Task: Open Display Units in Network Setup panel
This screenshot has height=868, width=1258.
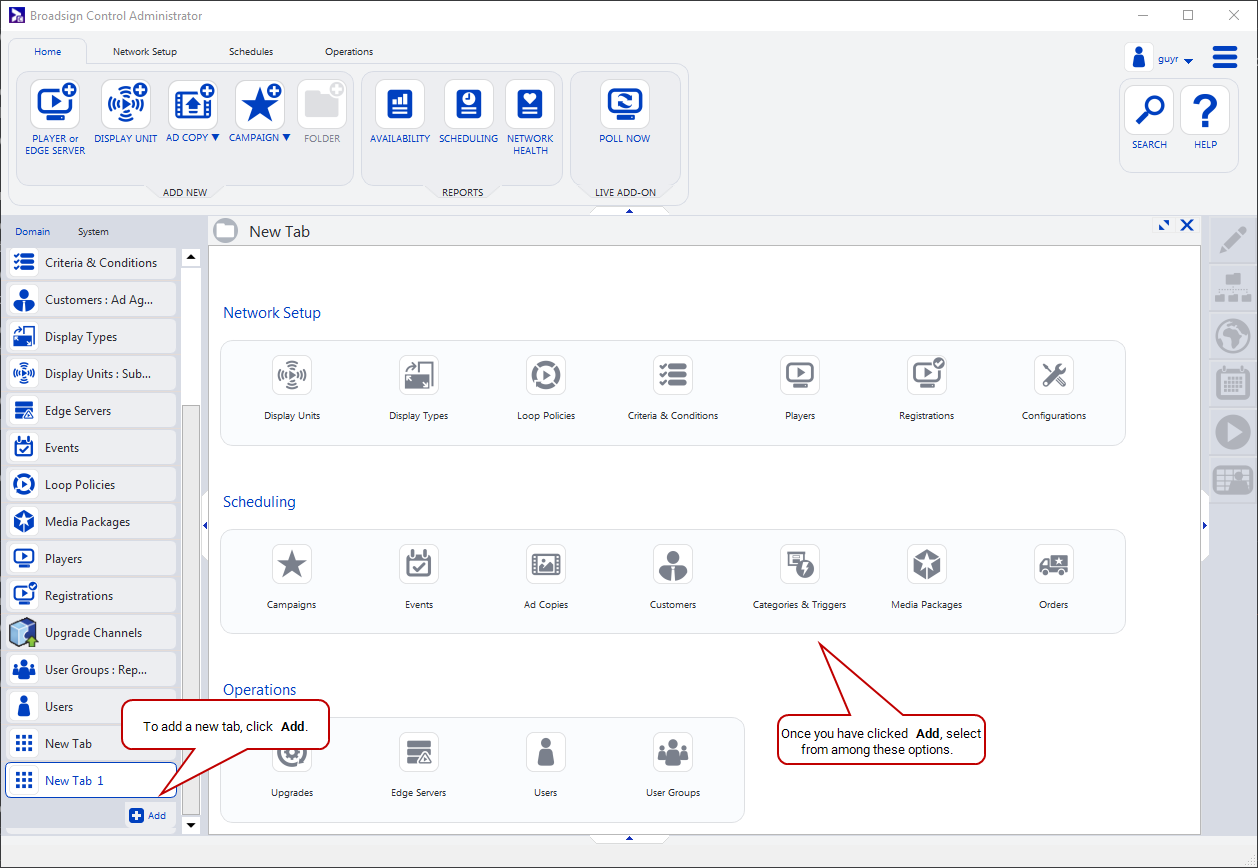Action: coord(292,389)
